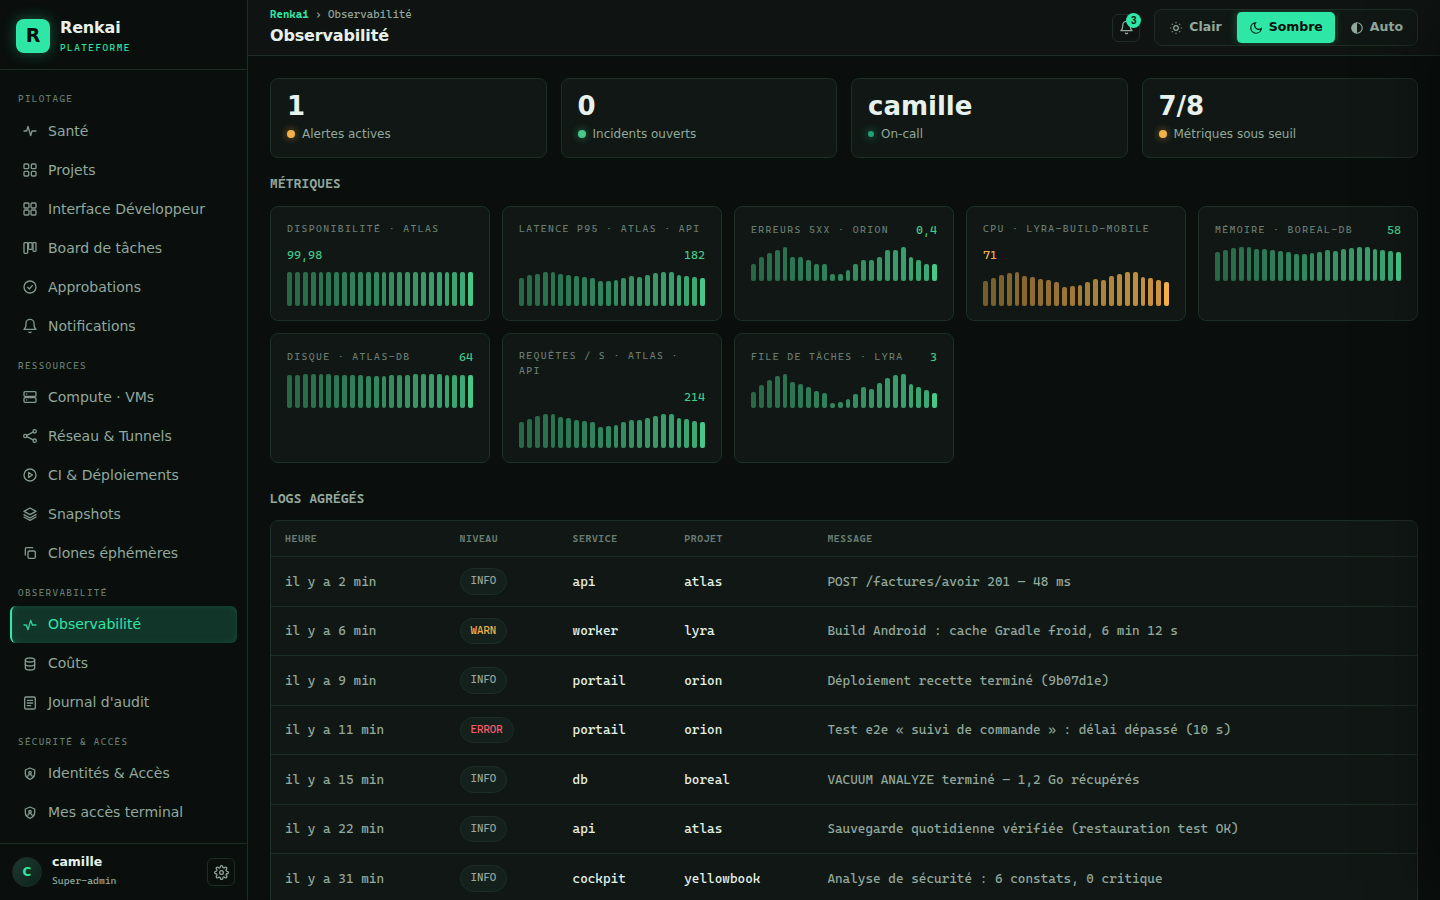Click the Interface Développeur icon
This screenshot has height=900, width=1440.
coord(30,209)
